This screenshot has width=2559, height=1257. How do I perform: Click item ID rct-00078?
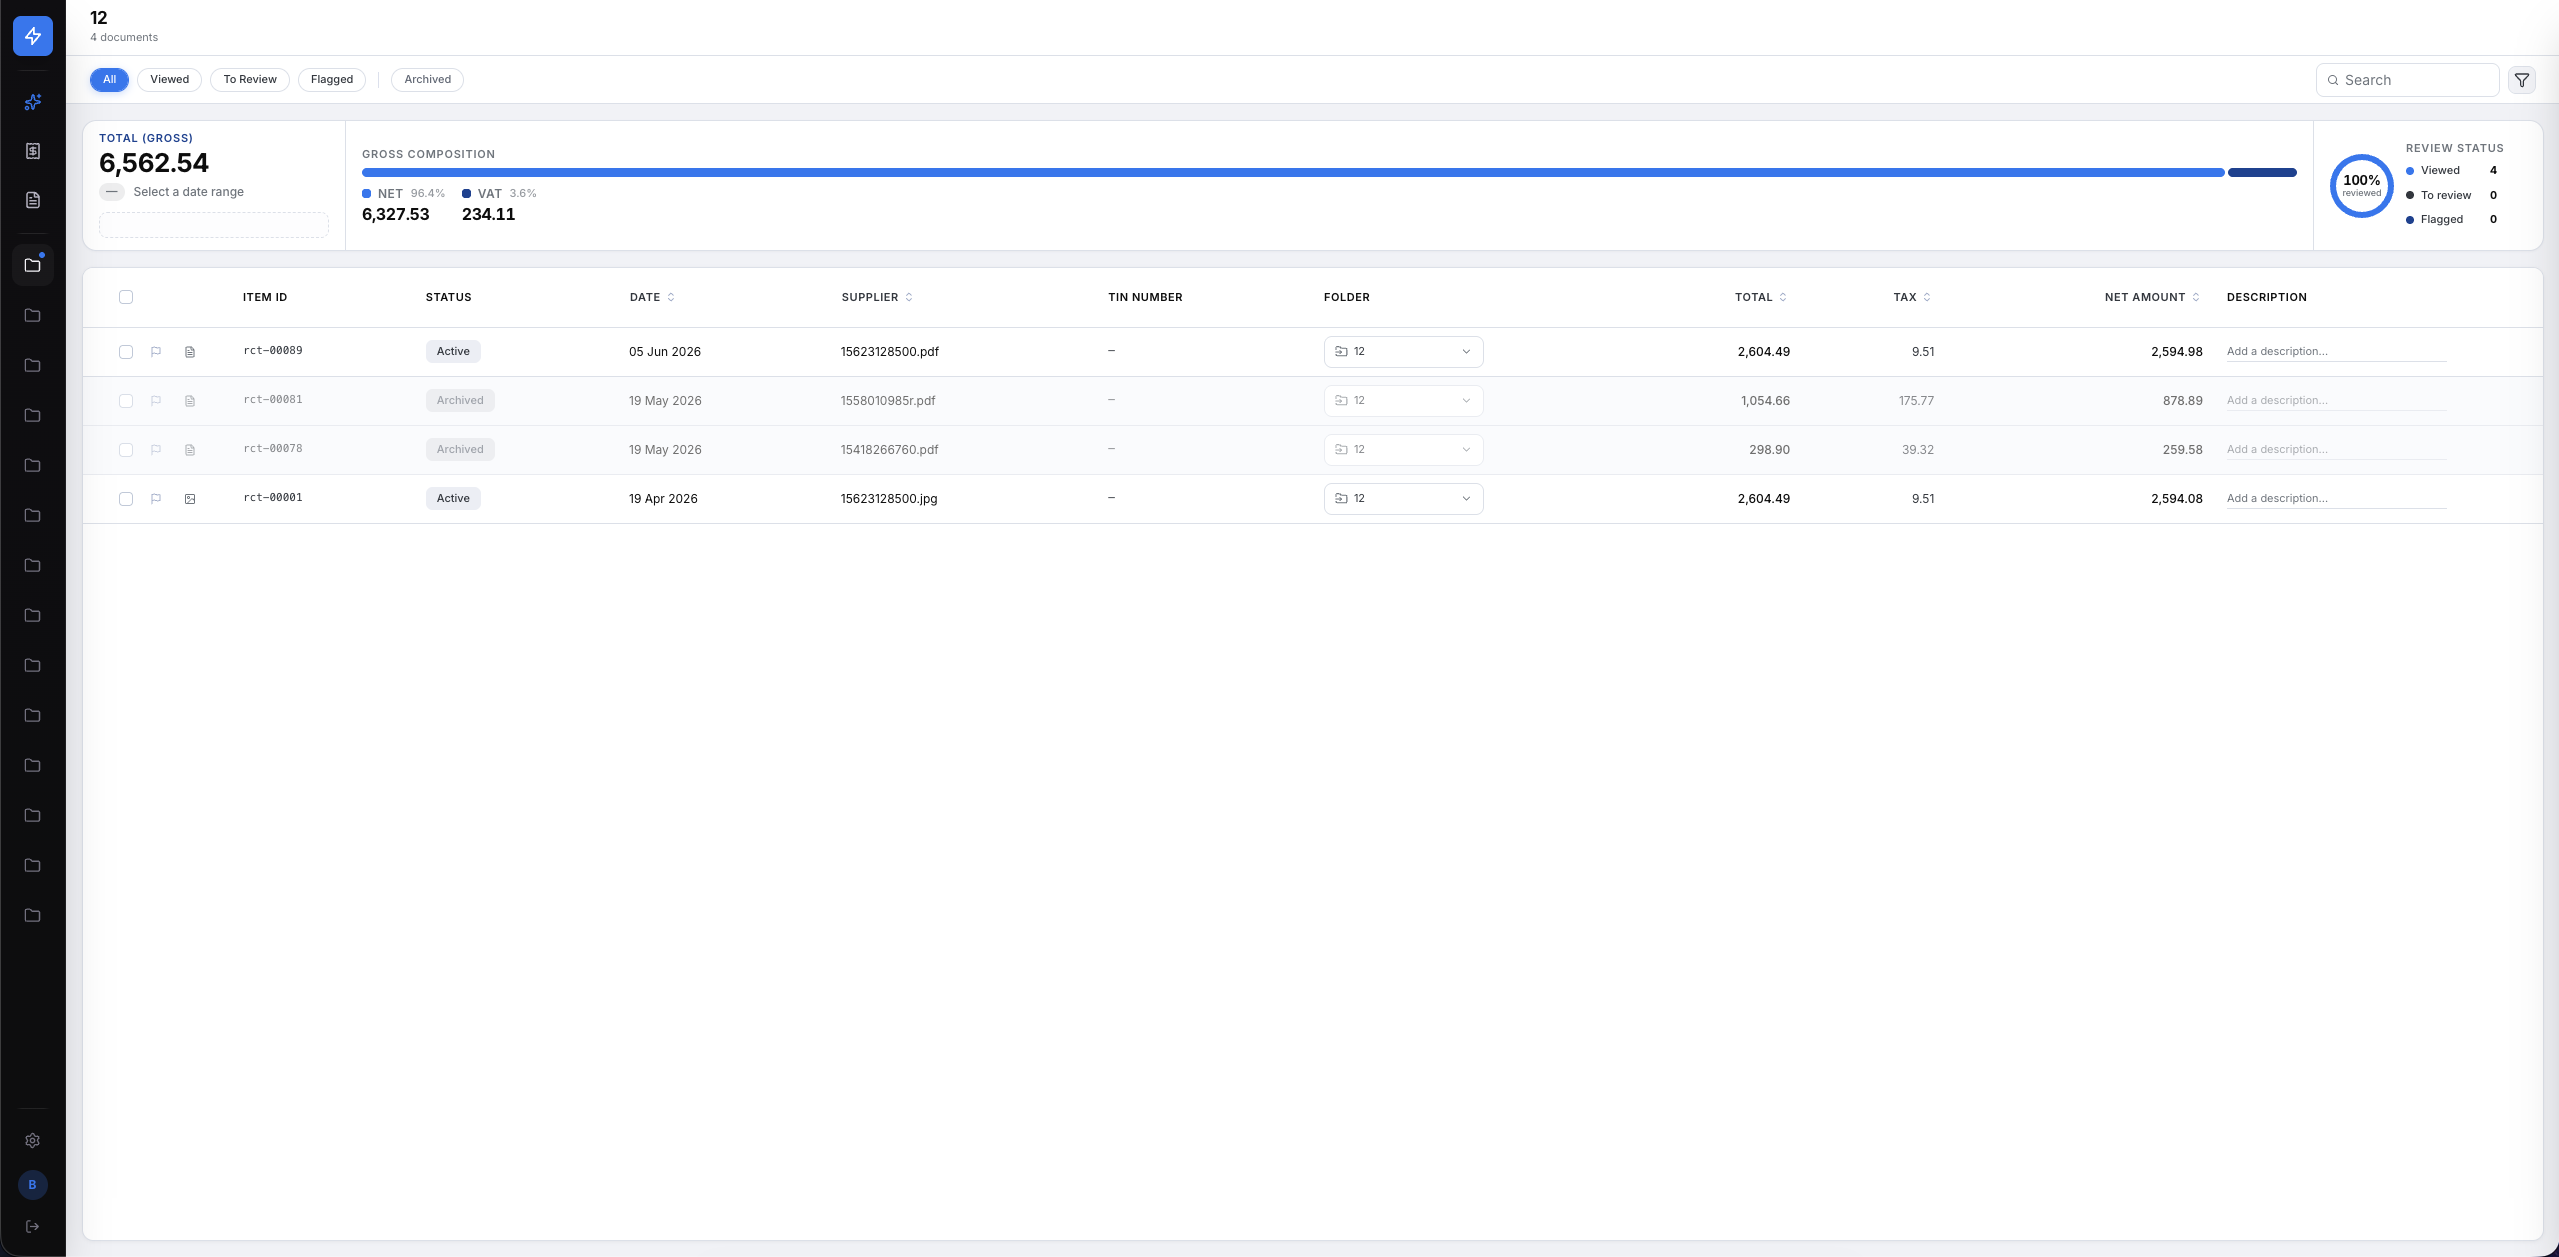click(273, 449)
